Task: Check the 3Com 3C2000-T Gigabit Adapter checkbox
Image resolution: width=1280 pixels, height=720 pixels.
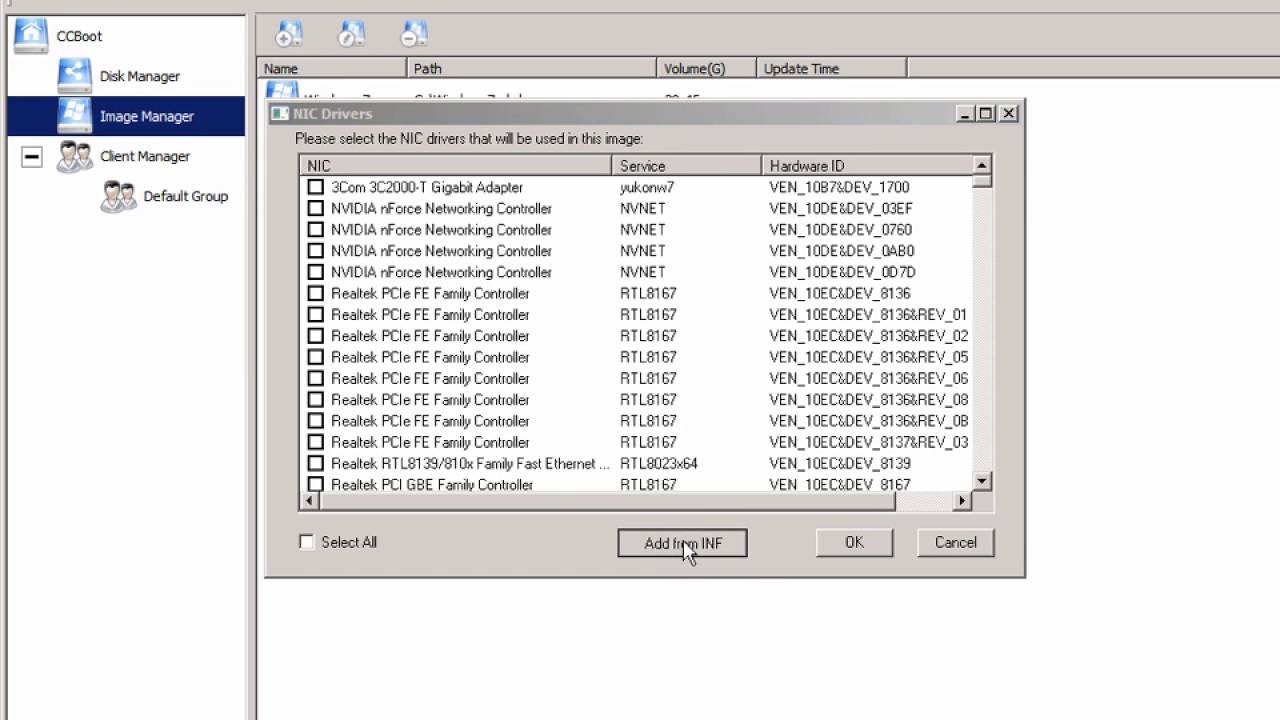Action: coord(316,187)
